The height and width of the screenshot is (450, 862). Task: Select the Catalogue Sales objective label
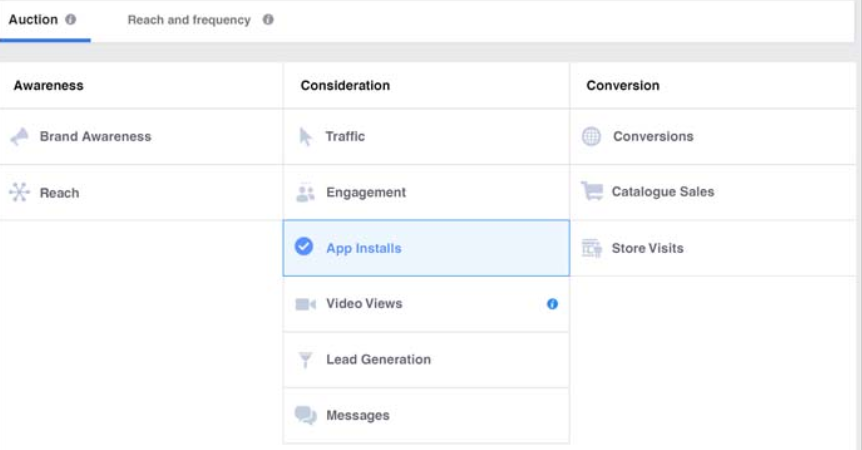[662, 192]
